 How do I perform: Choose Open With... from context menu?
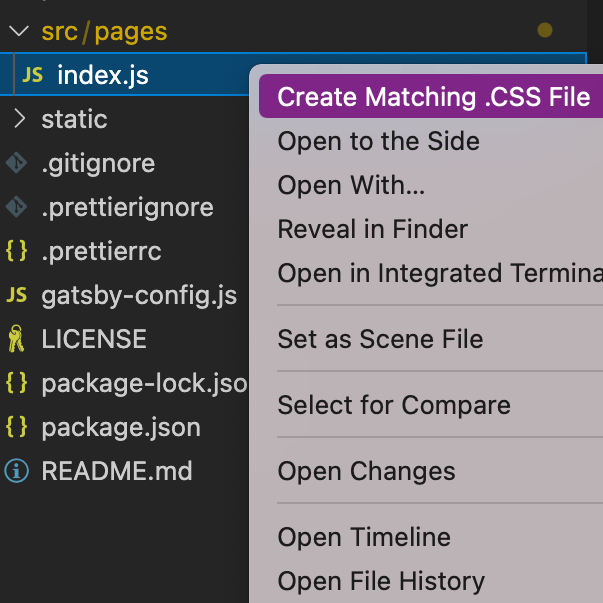pyautogui.click(x=351, y=185)
